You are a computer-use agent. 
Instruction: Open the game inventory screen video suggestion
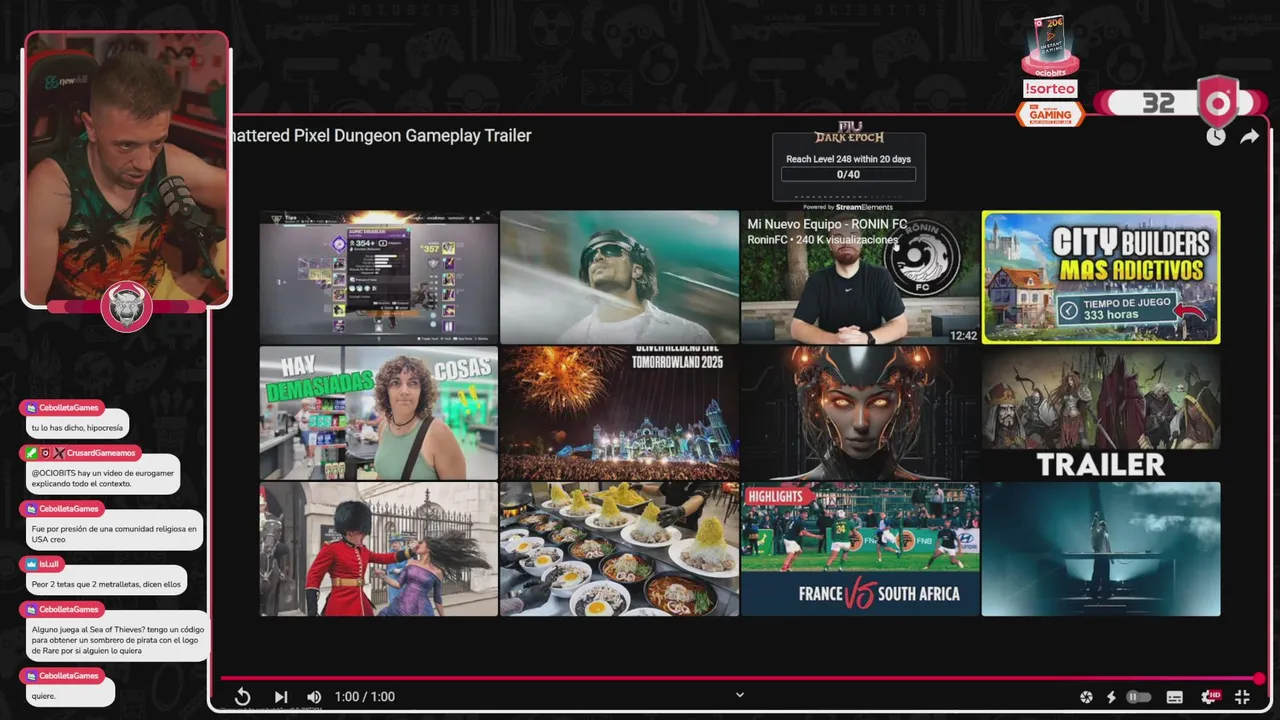pyautogui.click(x=378, y=277)
